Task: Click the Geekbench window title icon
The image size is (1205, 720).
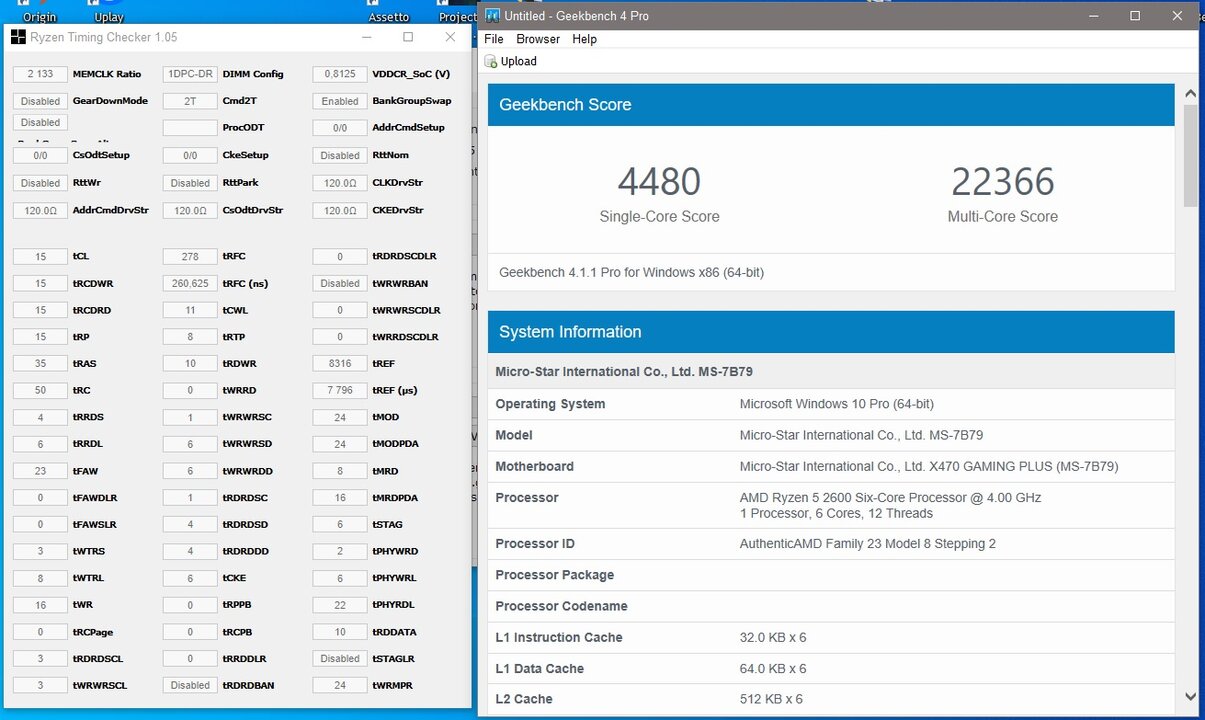Action: 492,16
